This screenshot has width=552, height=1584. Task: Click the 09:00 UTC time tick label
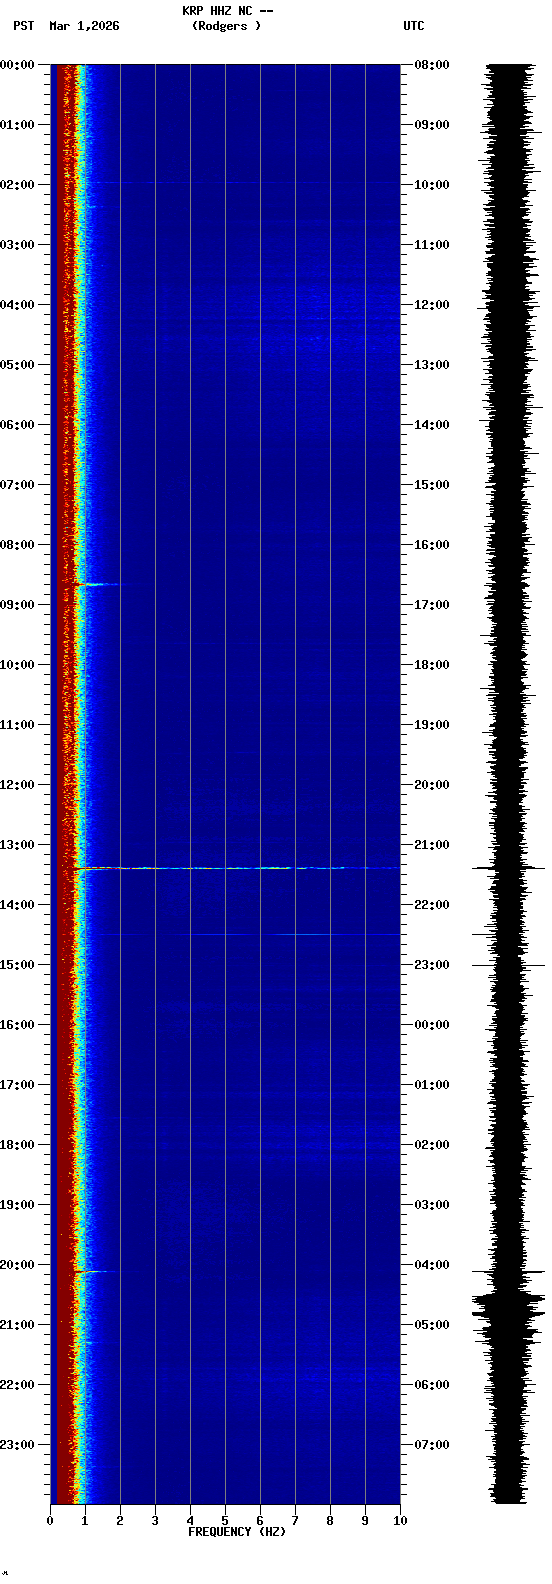pyautogui.click(x=432, y=125)
